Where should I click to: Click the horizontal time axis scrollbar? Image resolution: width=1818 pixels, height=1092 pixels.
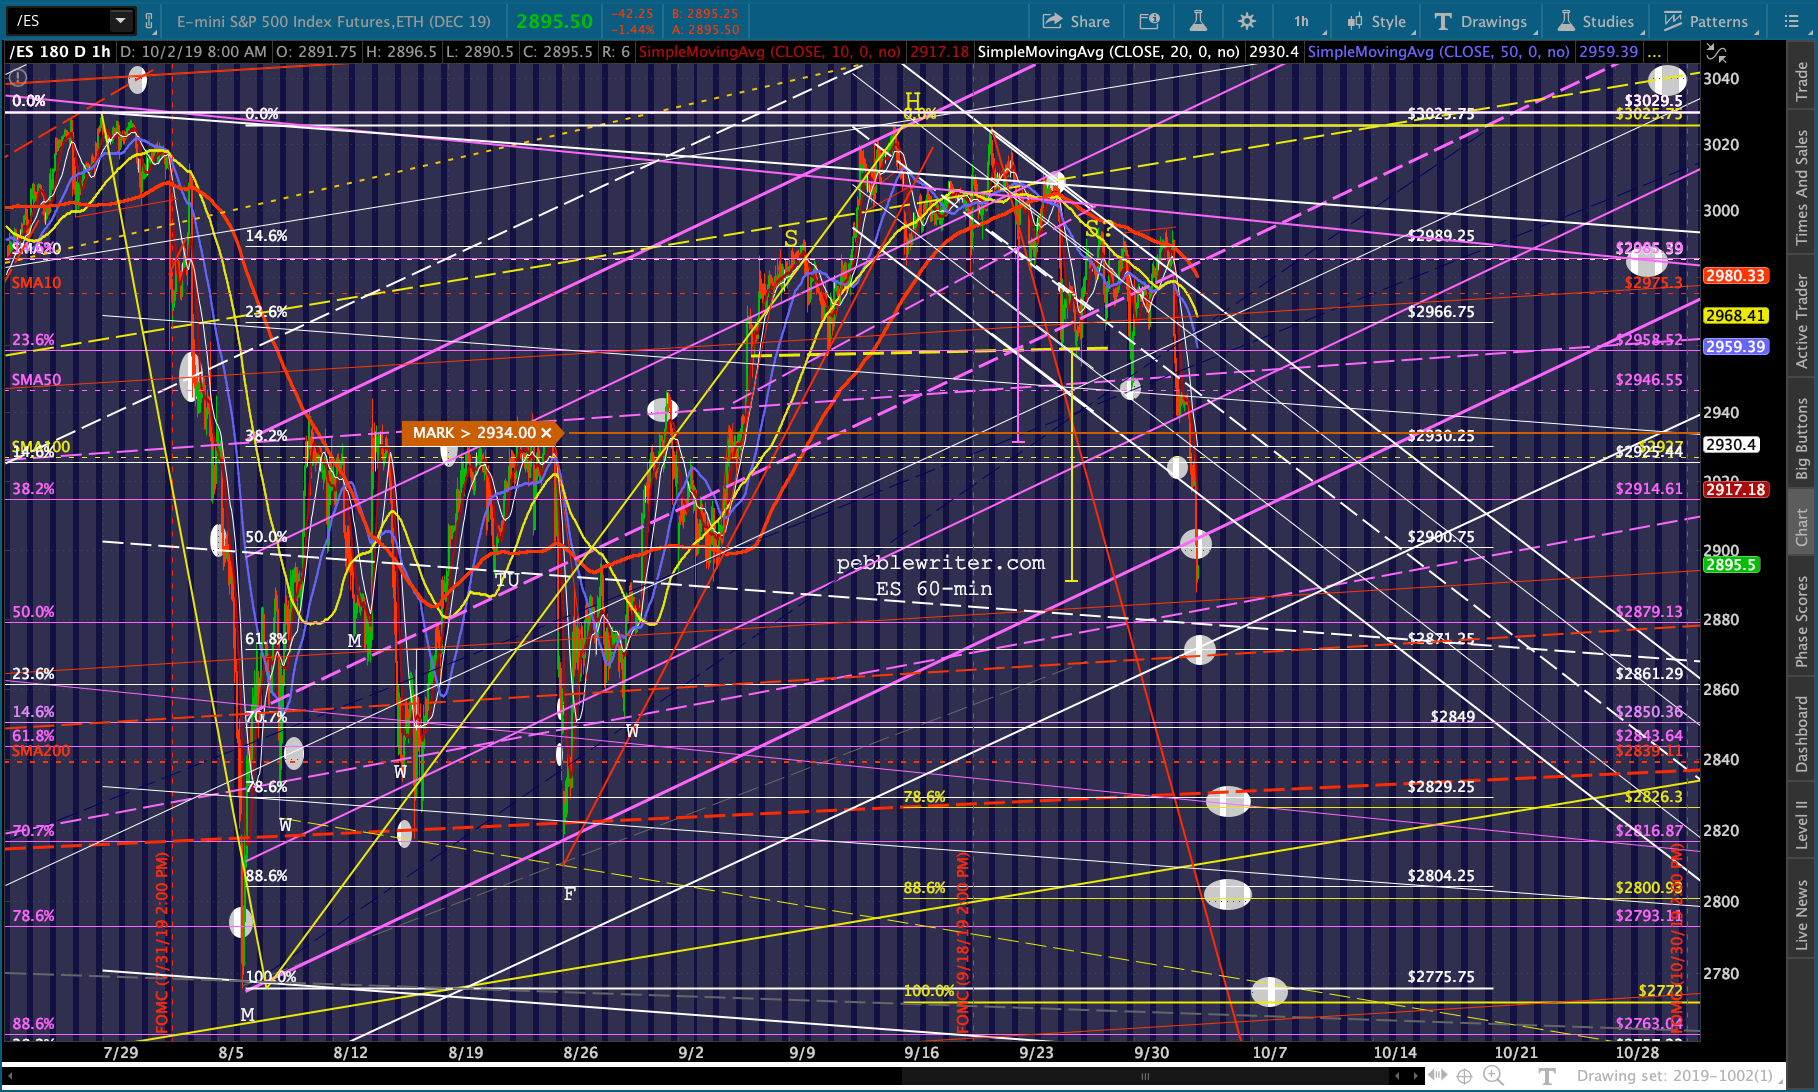tap(1144, 1076)
